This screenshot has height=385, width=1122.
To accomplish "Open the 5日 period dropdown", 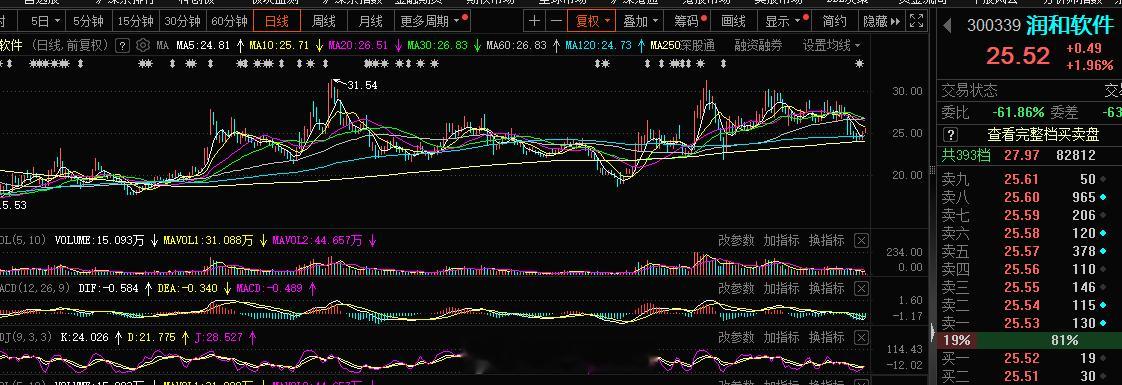I will [46, 21].
